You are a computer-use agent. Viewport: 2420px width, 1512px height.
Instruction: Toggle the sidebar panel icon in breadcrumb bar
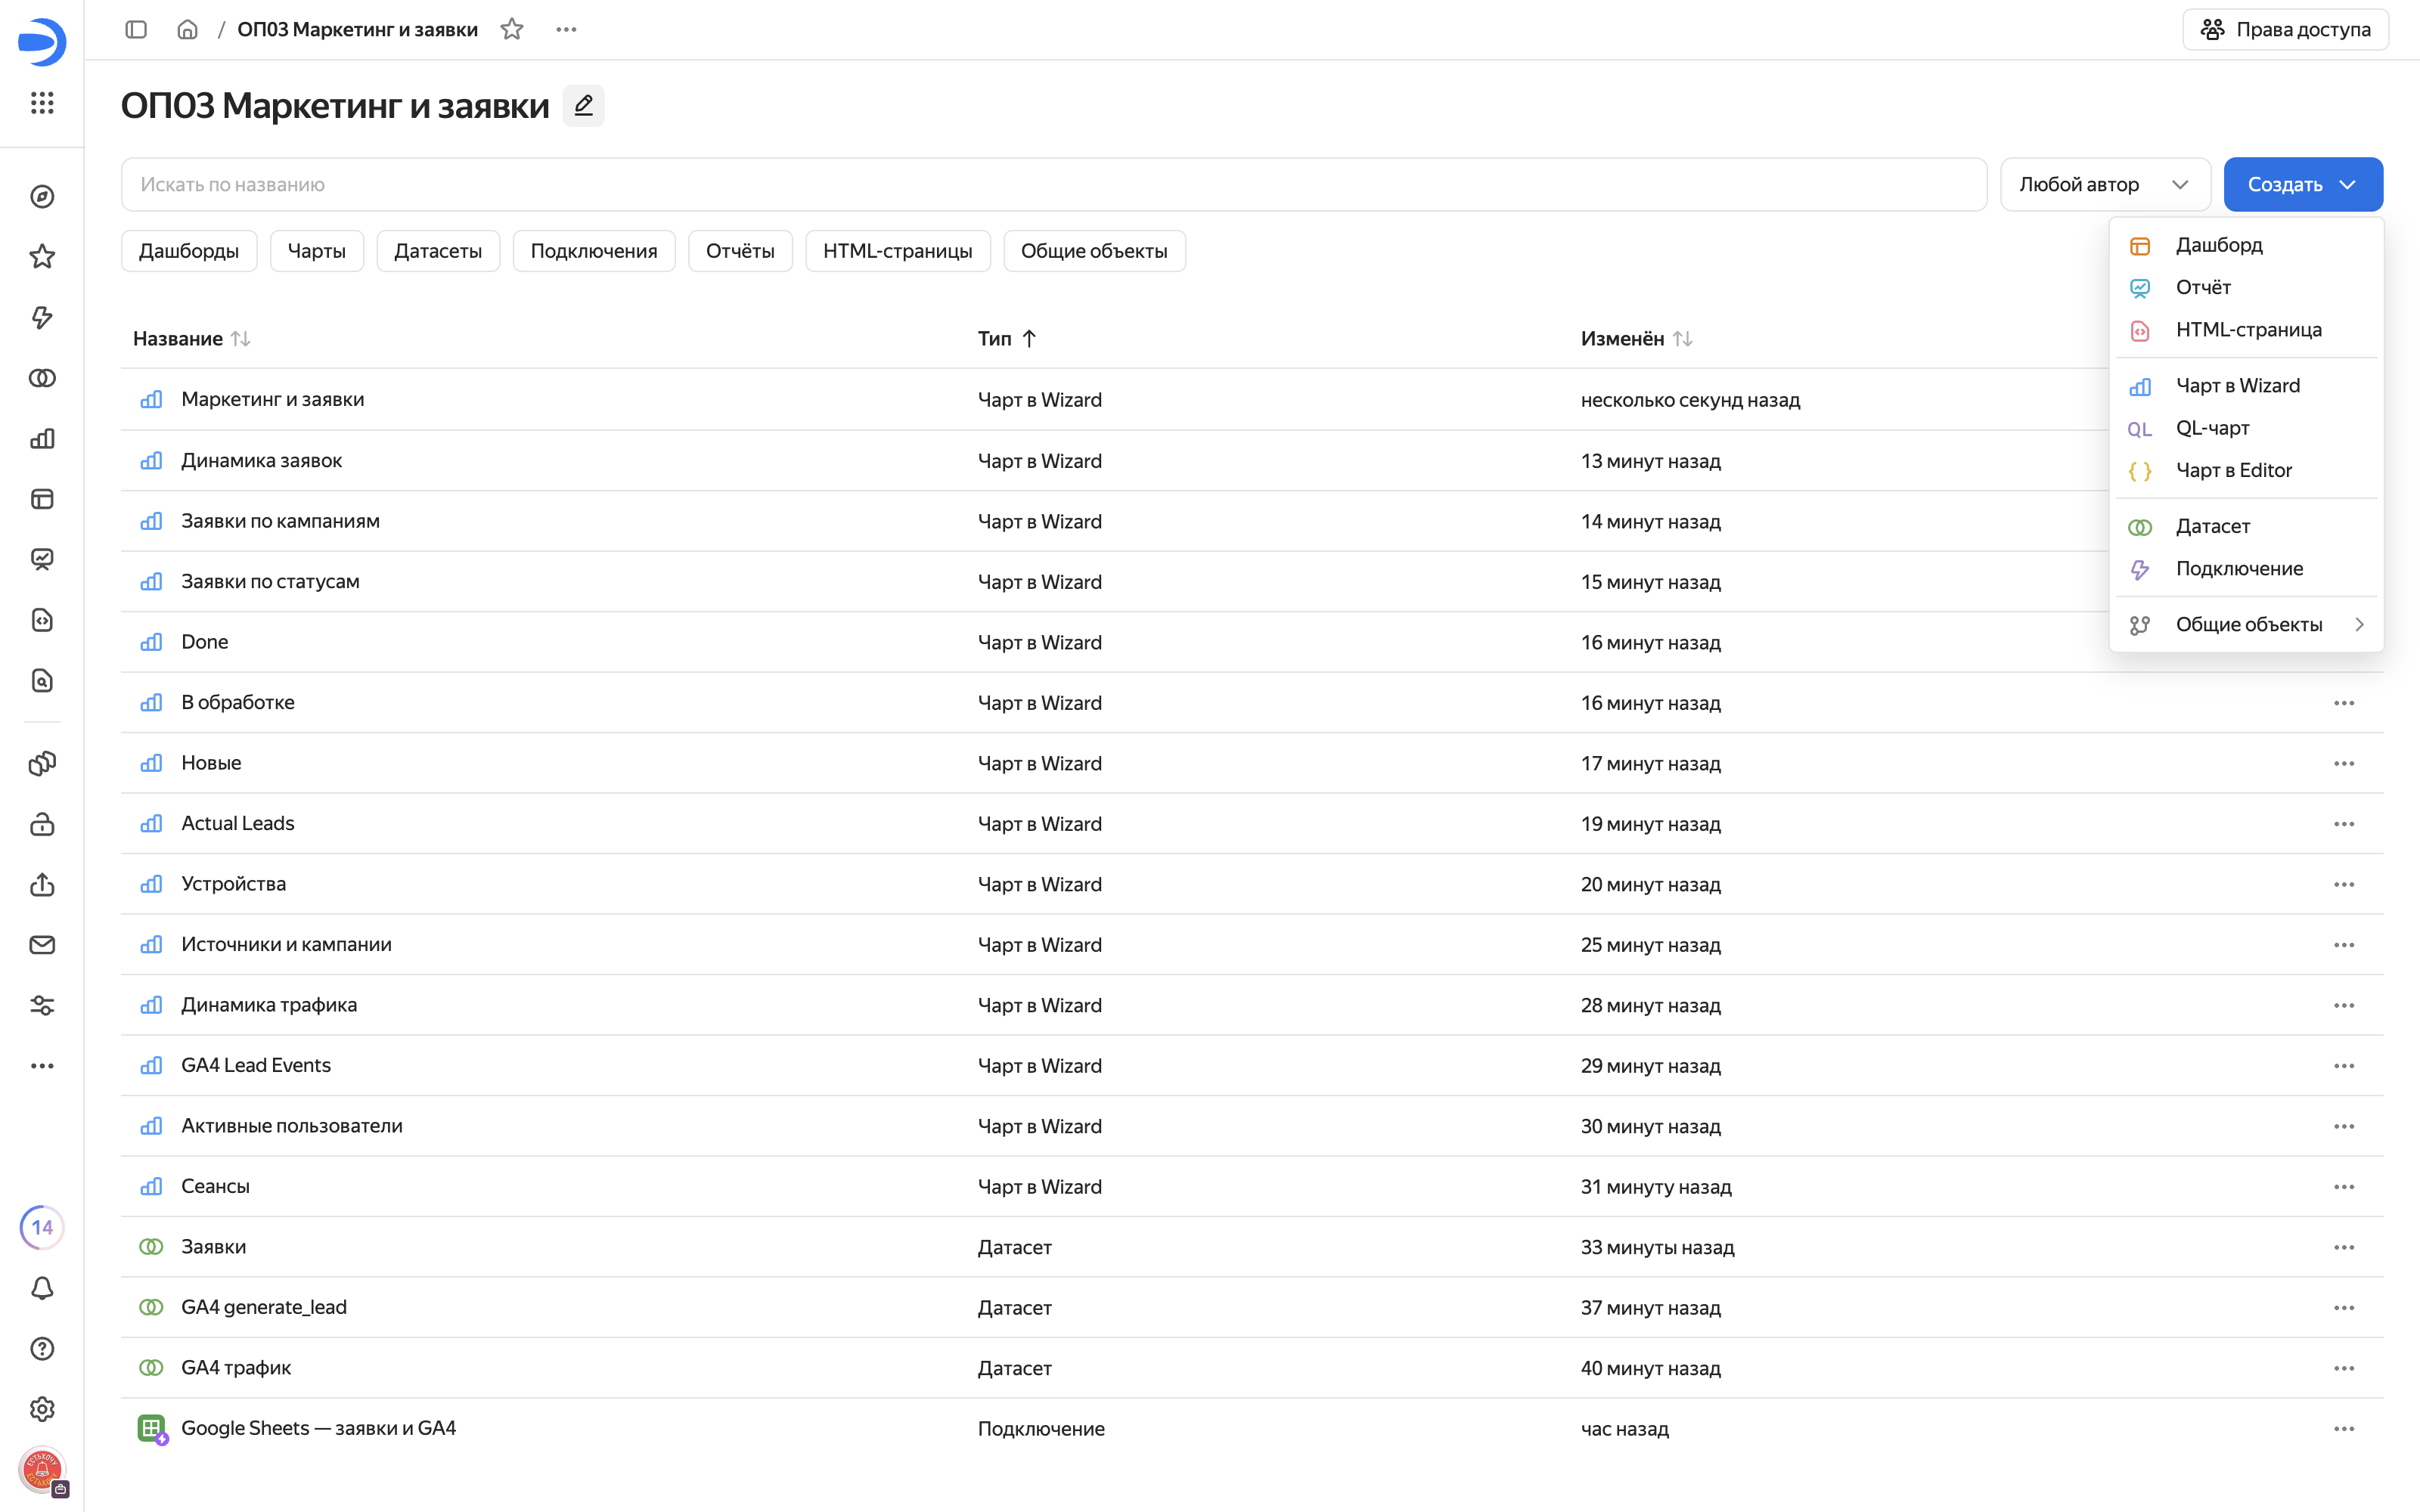click(x=136, y=29)
